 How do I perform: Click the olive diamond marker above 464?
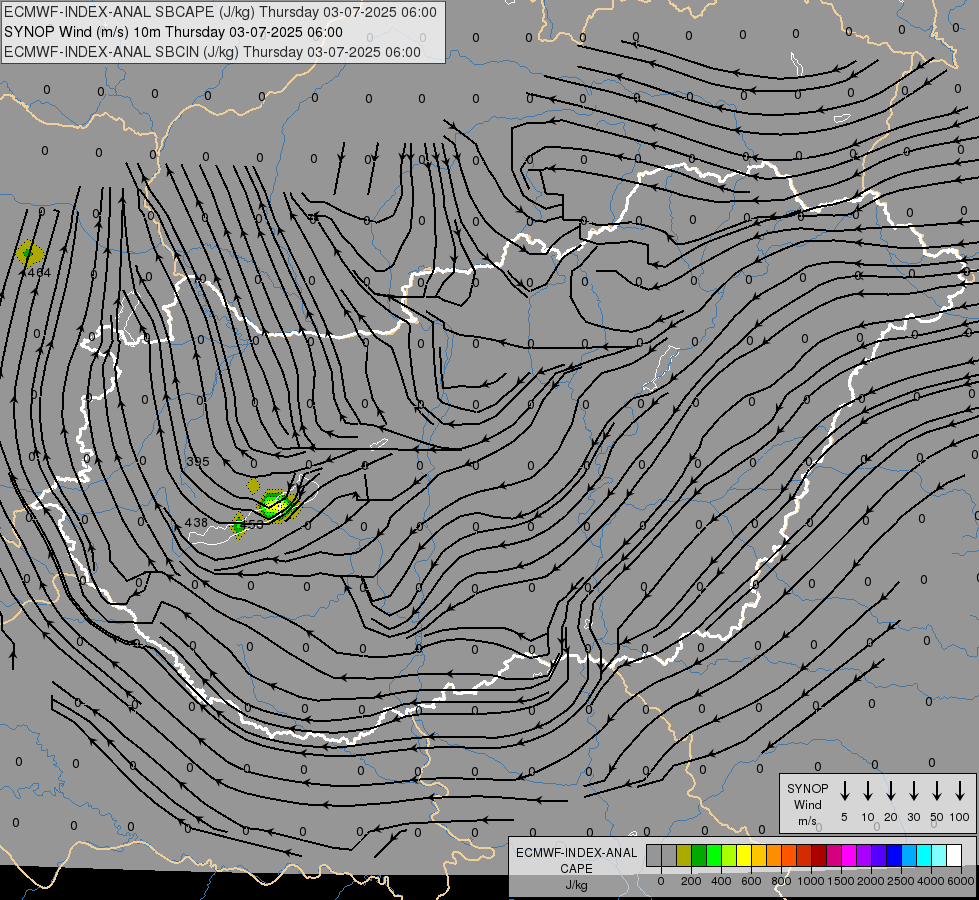[x=29, y=254]
